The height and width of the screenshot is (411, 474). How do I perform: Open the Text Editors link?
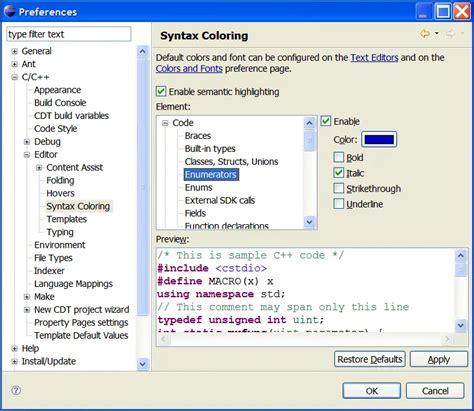click(374, 57)
